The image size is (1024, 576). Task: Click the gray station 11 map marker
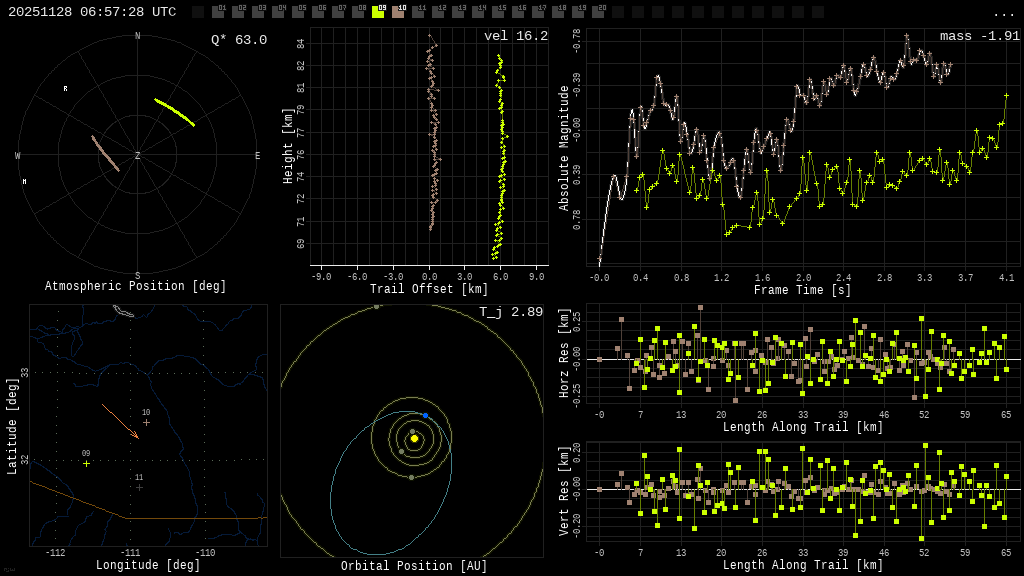(139, 487)
